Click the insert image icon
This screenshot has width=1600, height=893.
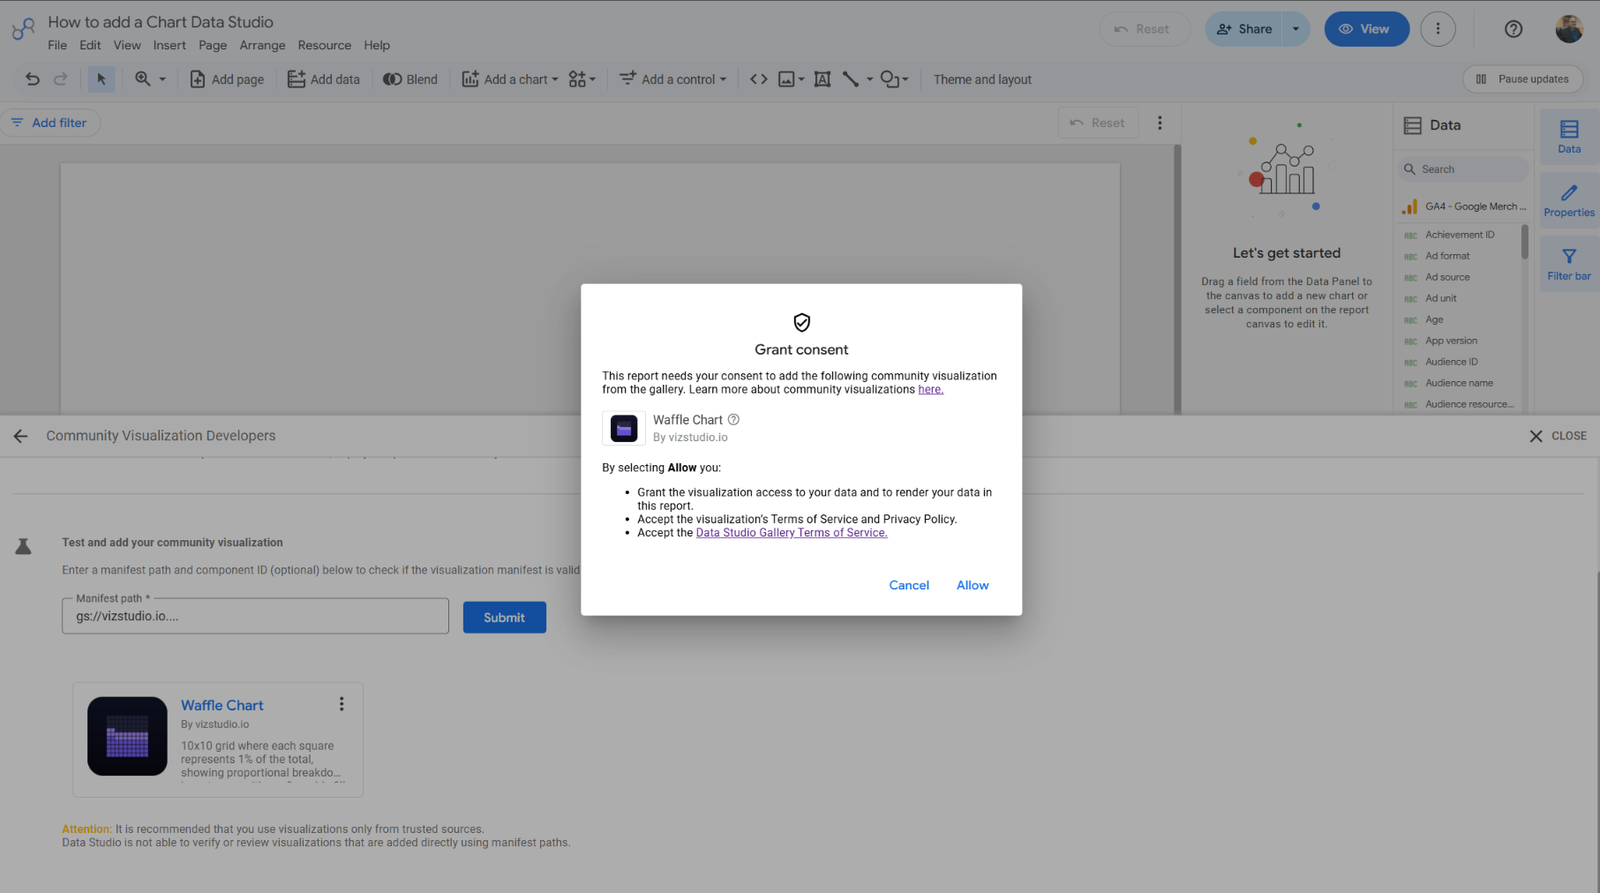787,79
